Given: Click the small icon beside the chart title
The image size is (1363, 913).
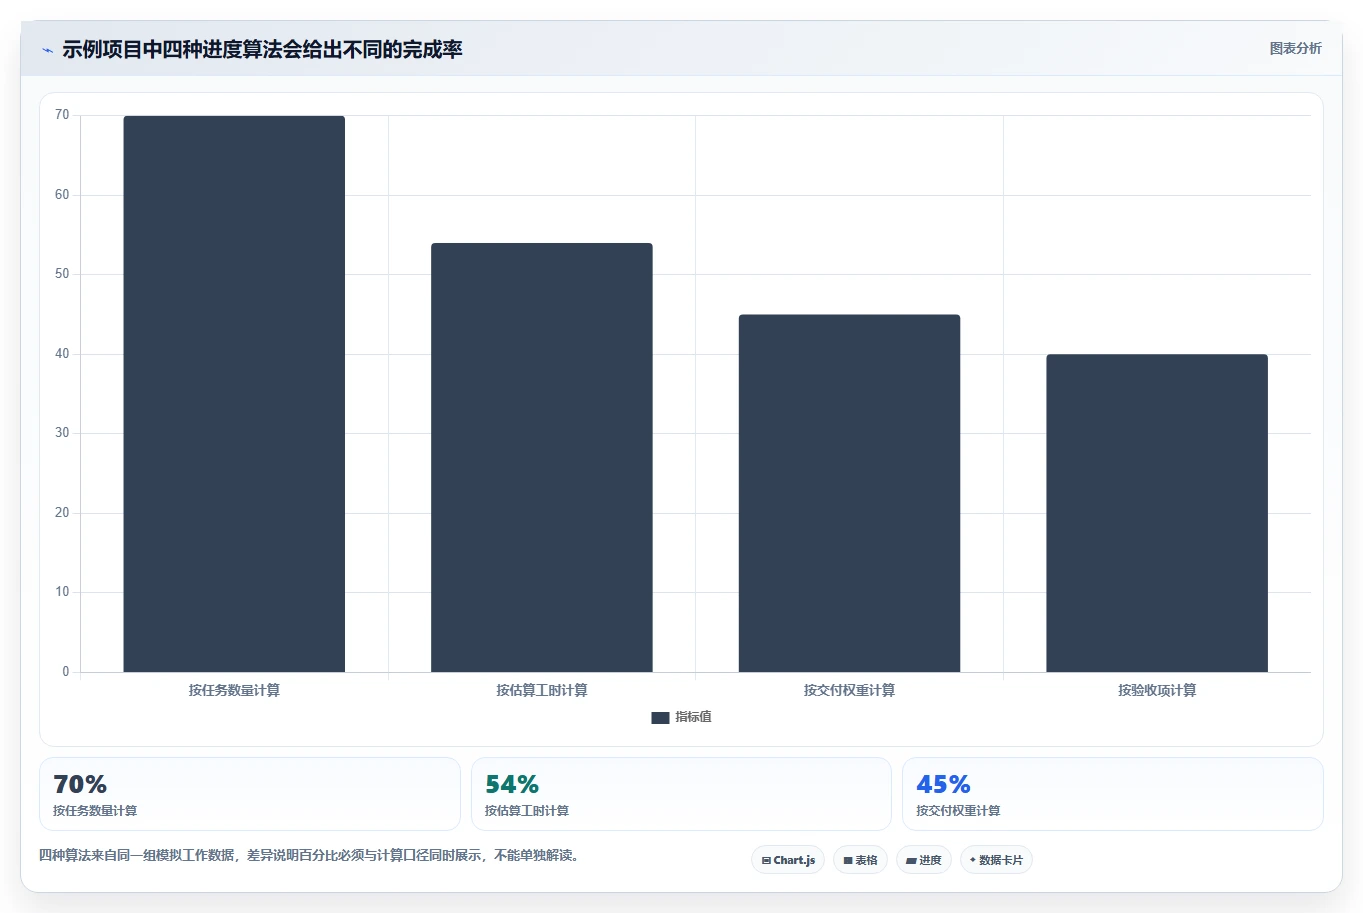Looking at the screenshot, I should pyautogui.click(x=47, y=50).
